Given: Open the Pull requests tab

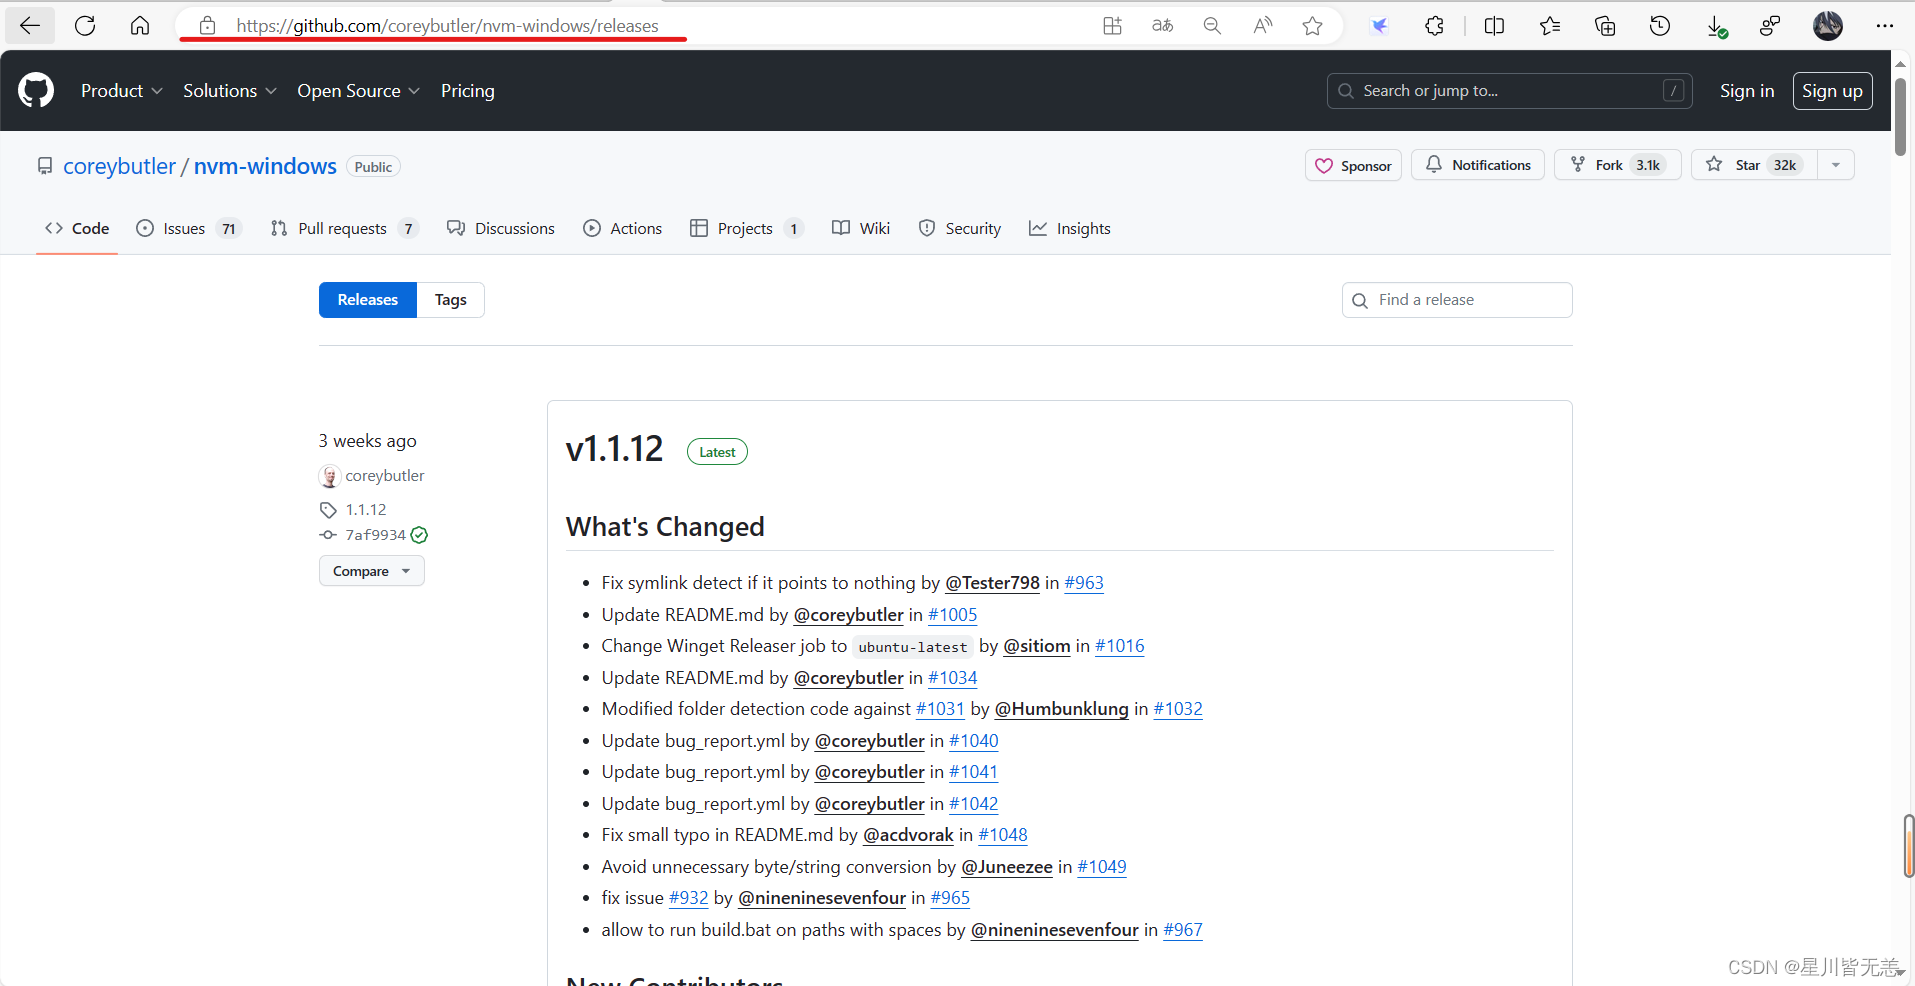Looking at the screenshot, I should point(344,228).
